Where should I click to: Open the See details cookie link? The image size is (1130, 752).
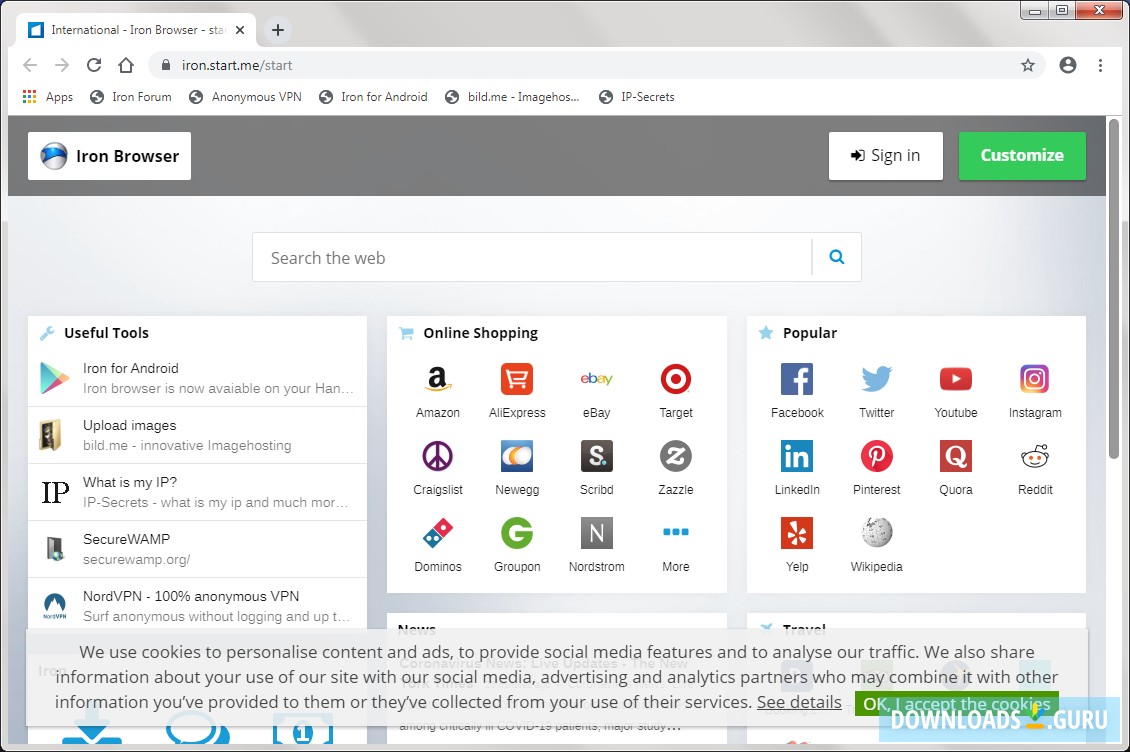798,702
